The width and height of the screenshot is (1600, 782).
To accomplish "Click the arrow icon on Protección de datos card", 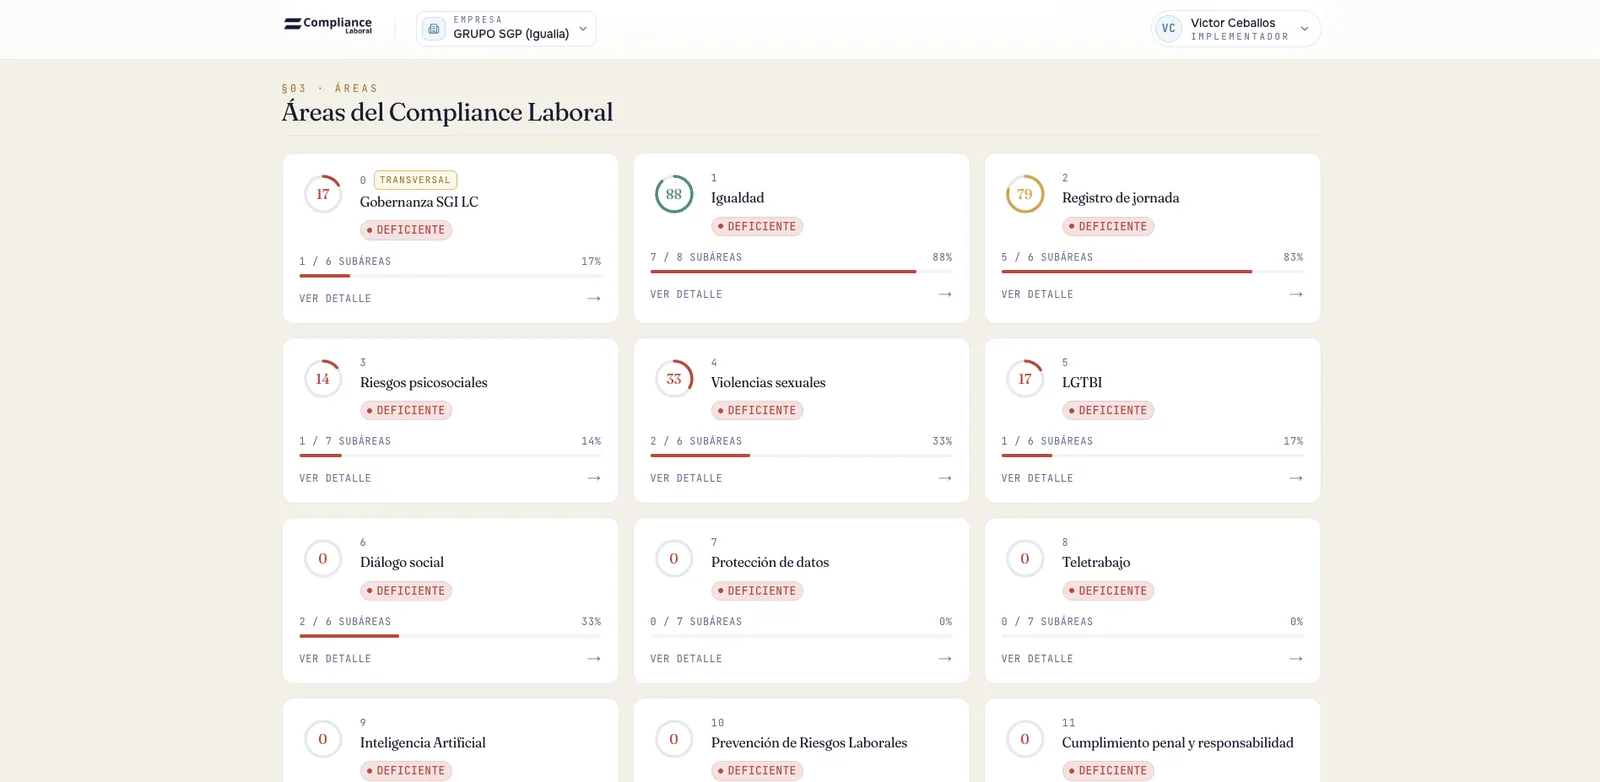I will pyautogui.click(x=945, y=659).
